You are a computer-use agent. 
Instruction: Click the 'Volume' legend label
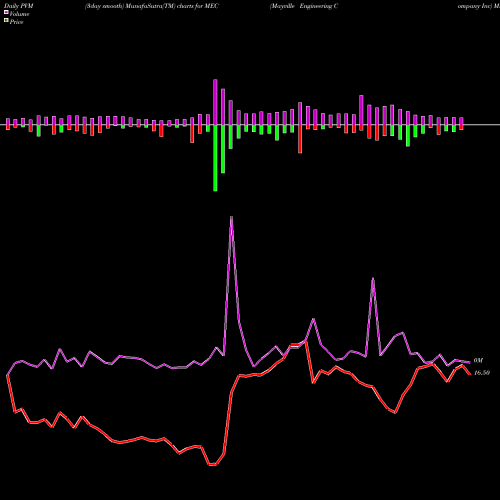[x=19, y=14]
